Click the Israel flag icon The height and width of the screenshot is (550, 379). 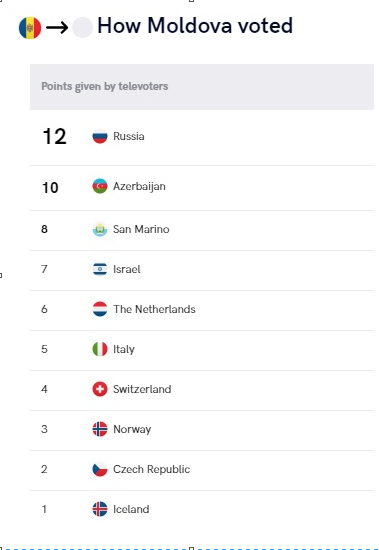tap(100, 269)
